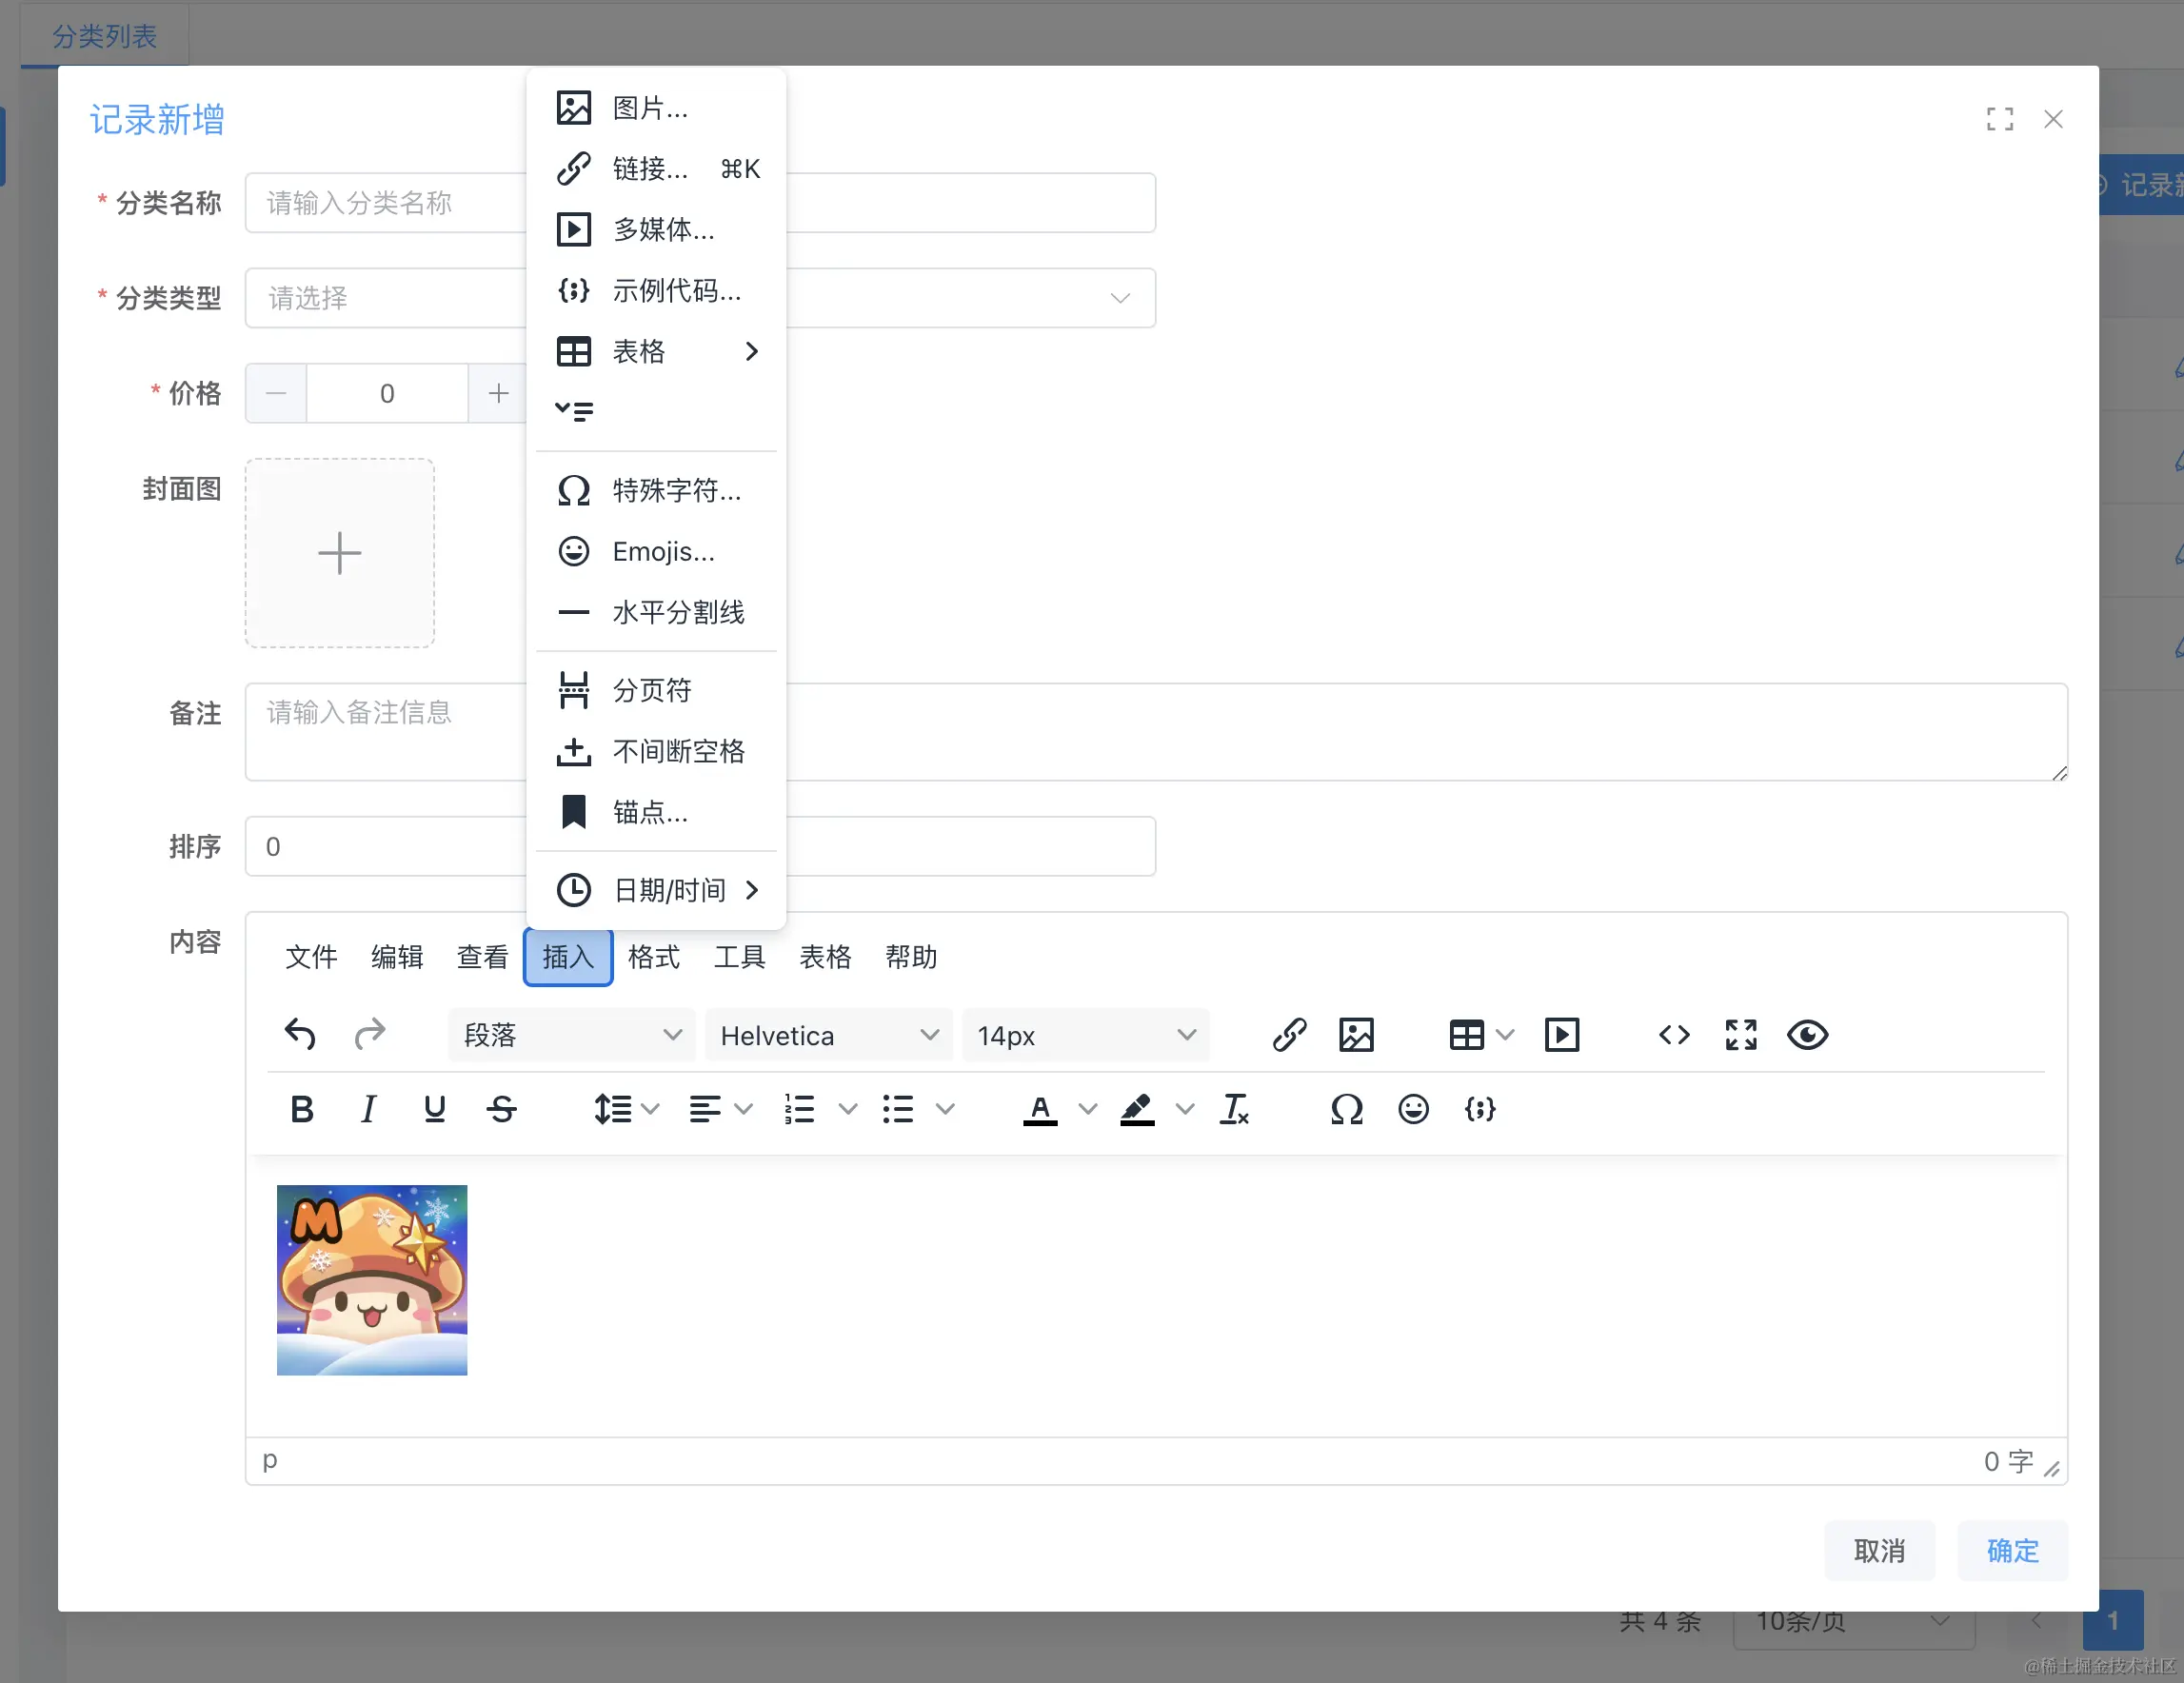
Task: Toggle italic text formatting
Action: click(x=368, y=1109)
